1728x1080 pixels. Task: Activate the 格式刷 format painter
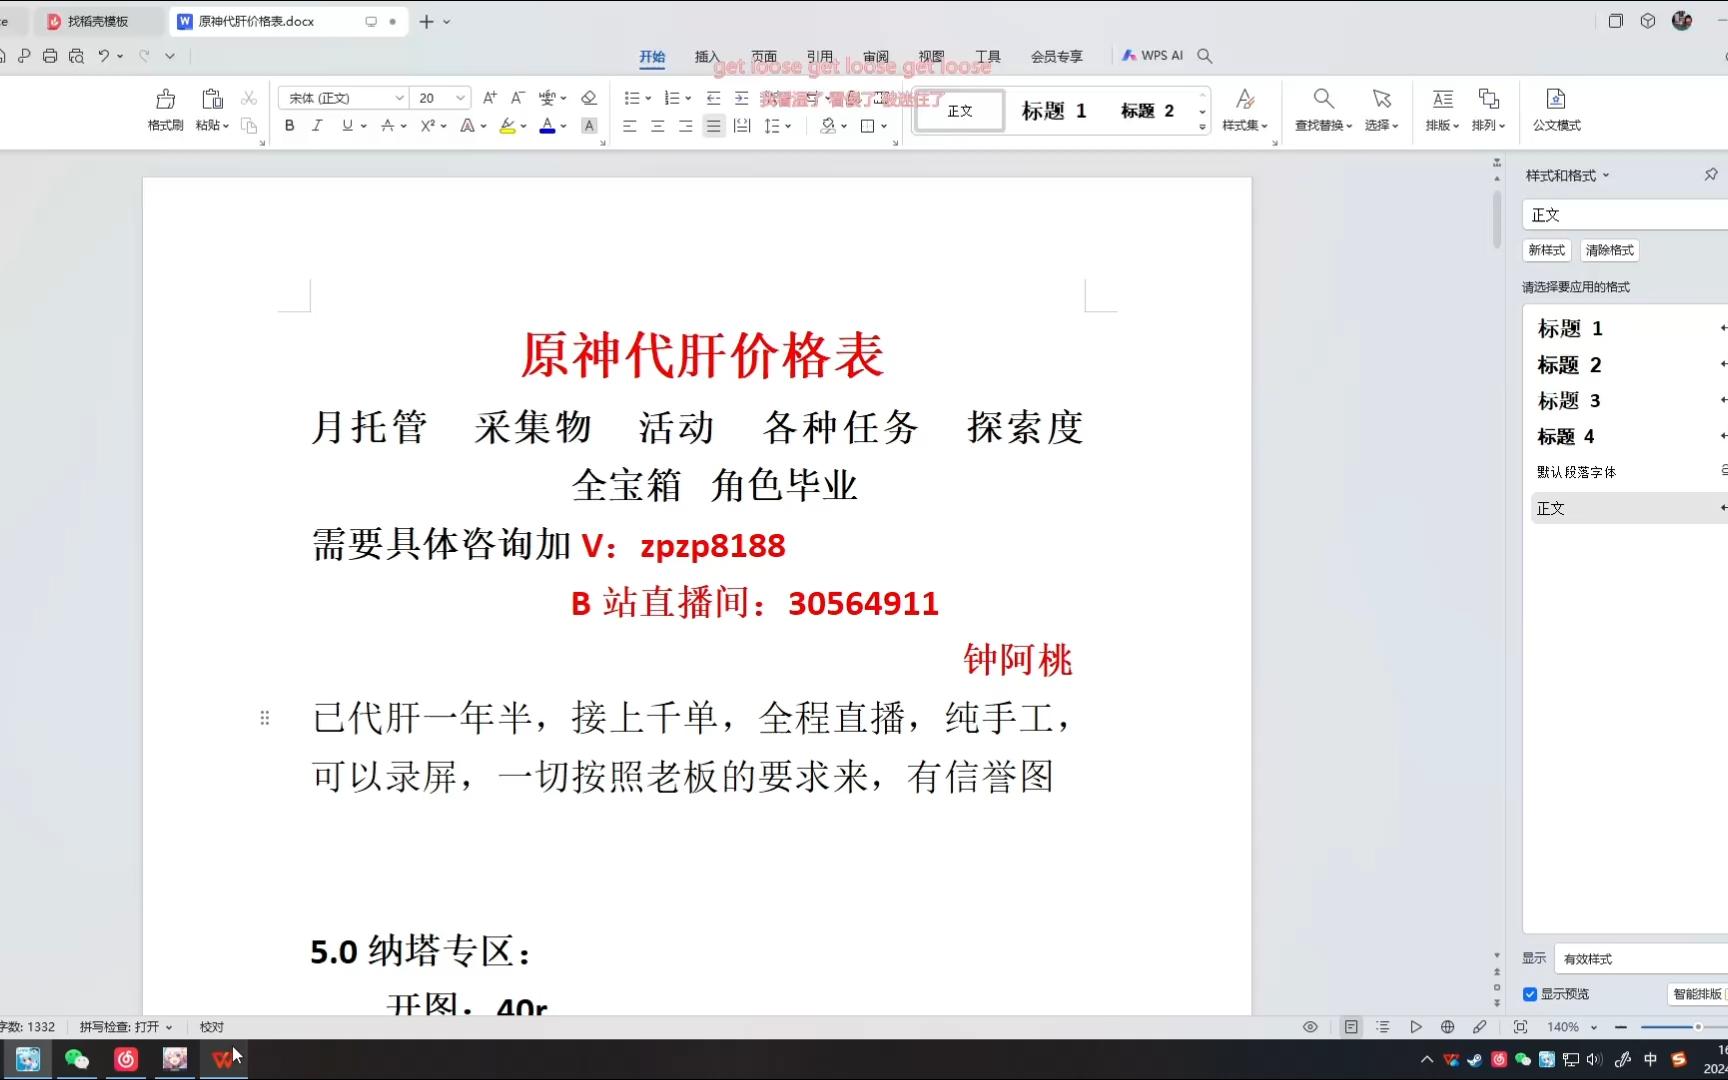point(165,110)
